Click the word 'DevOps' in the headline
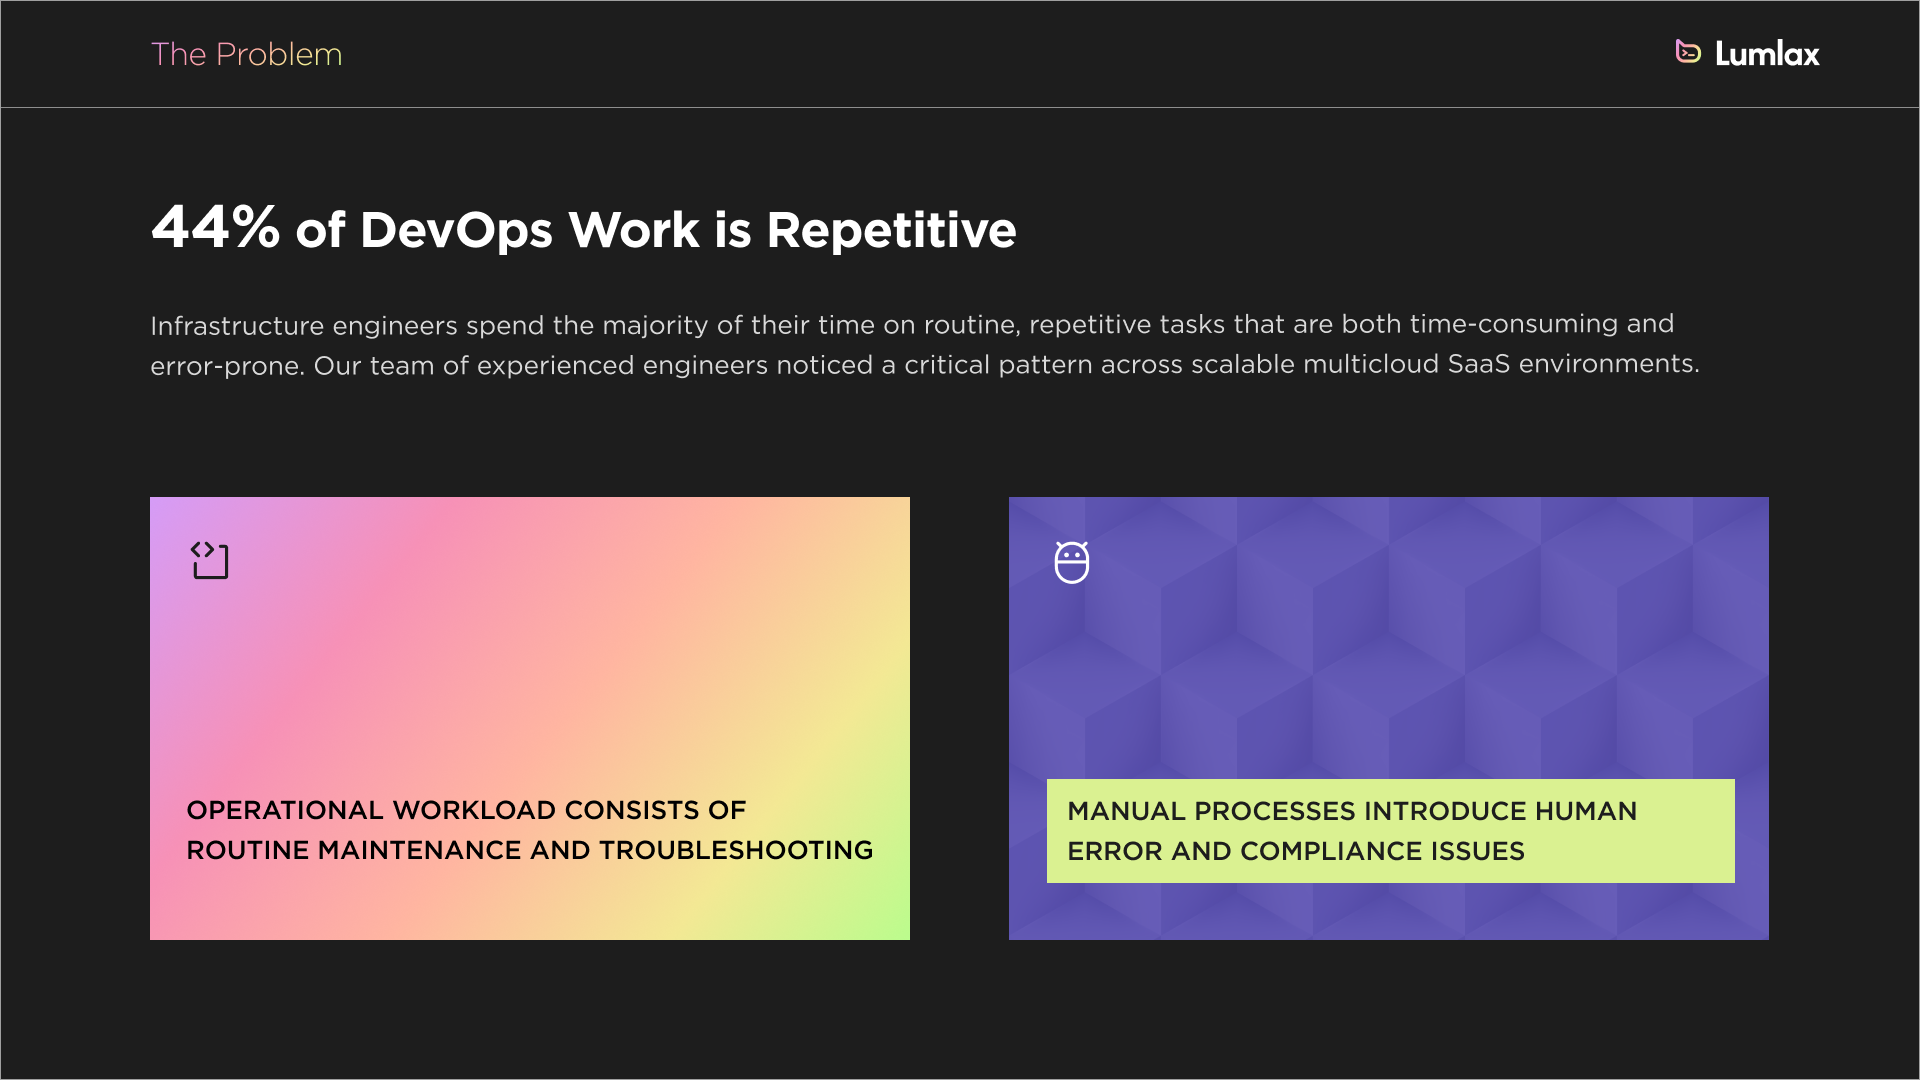Image resolution: width=1920 pixels, height=1080 pixels. 456,230
